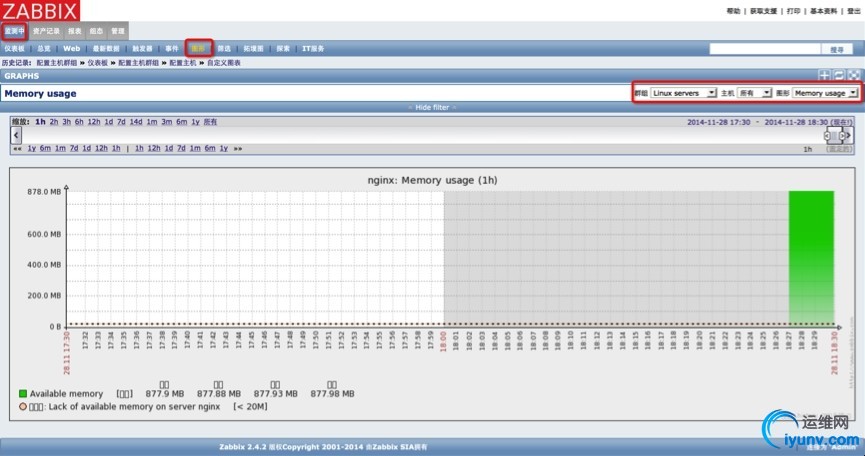Viewport: 865px width, 456px height.
Task: Open the 管理 main tab
Action: pos(118,31)
